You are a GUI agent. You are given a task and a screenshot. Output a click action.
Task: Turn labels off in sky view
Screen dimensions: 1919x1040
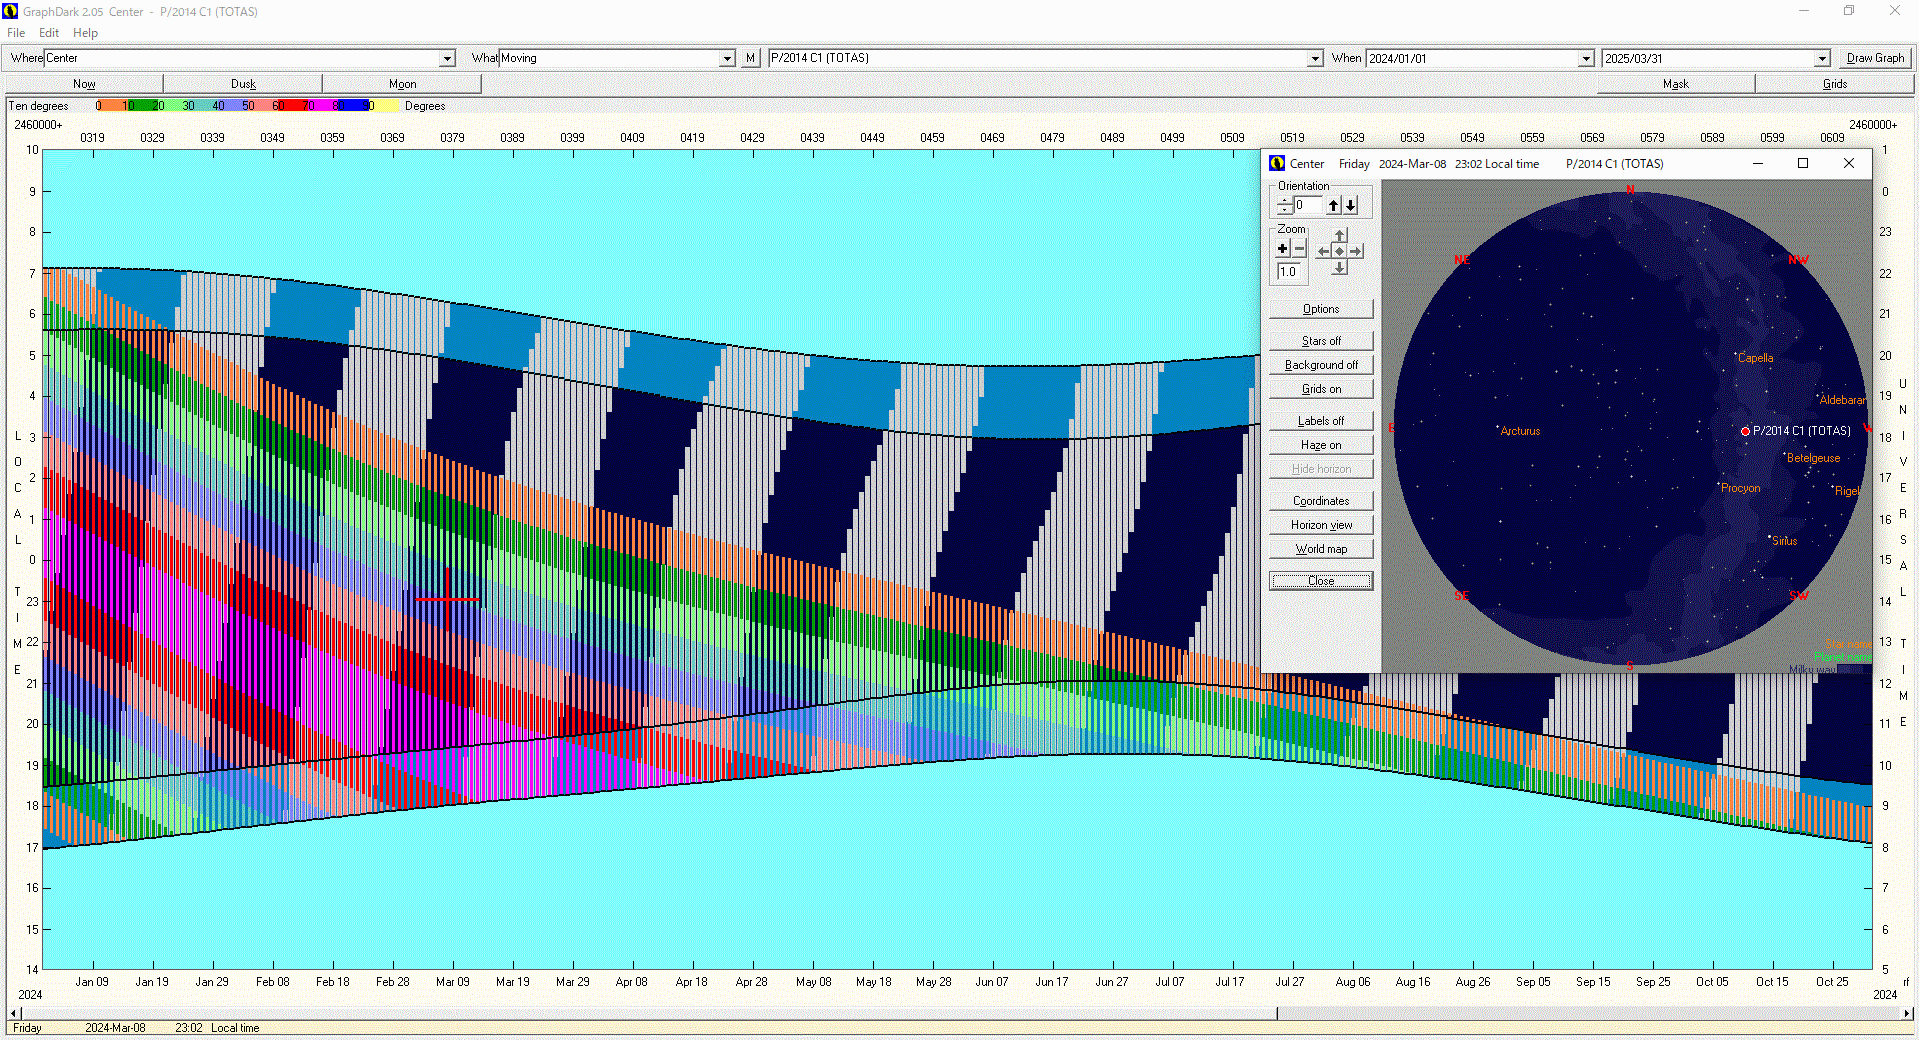[1321, 421]
